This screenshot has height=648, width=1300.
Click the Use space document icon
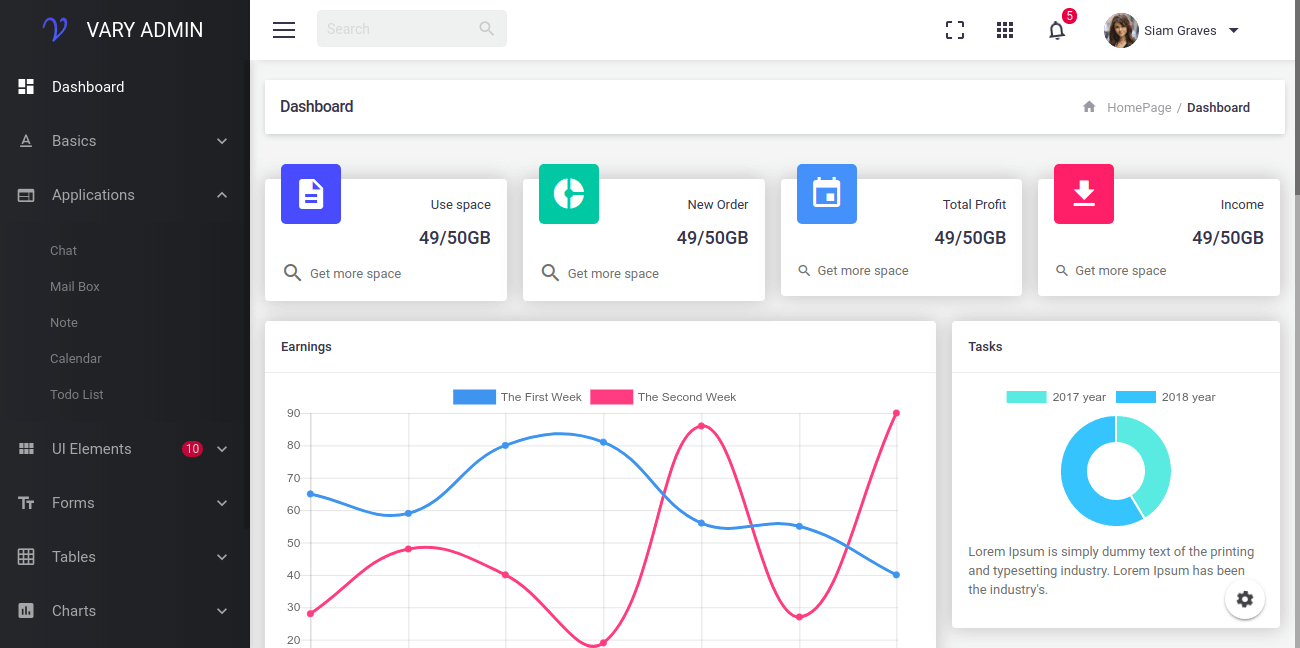pos(311,194)
